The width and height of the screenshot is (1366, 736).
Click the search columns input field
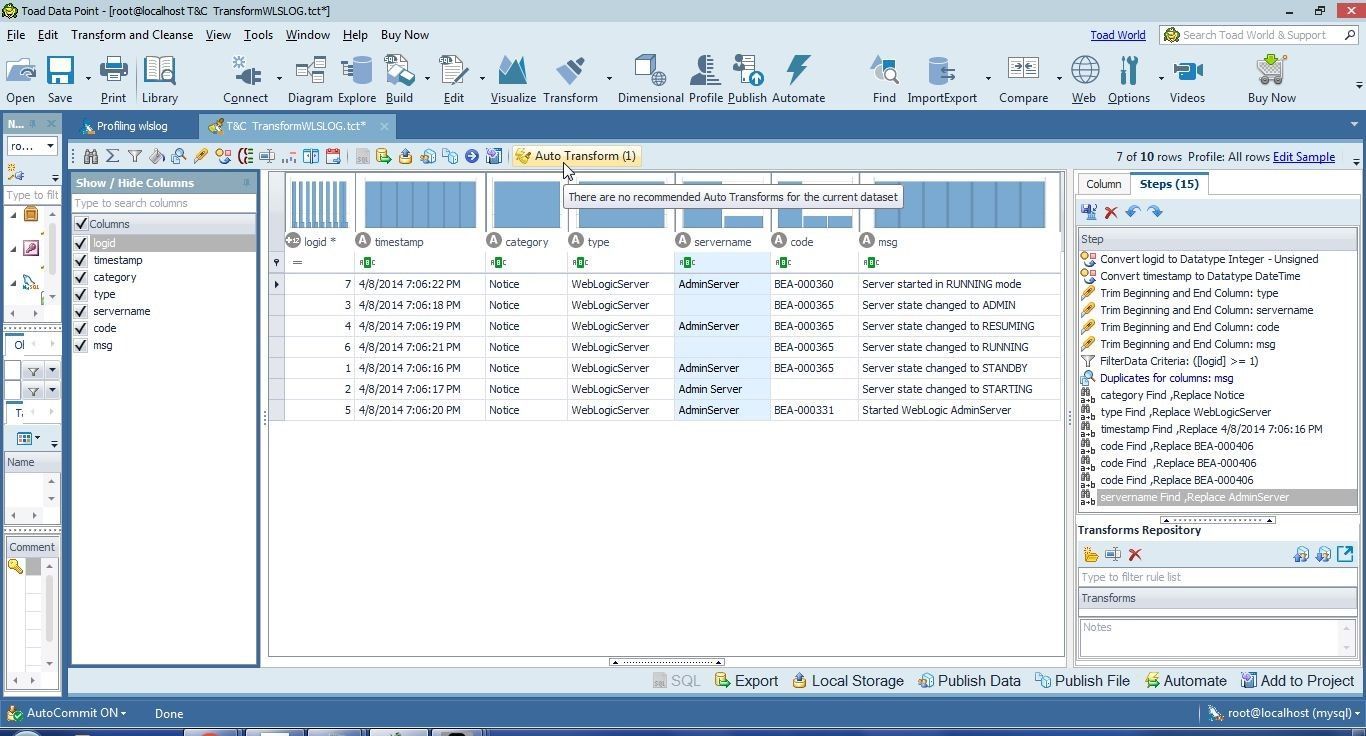[x=164, y=203]
